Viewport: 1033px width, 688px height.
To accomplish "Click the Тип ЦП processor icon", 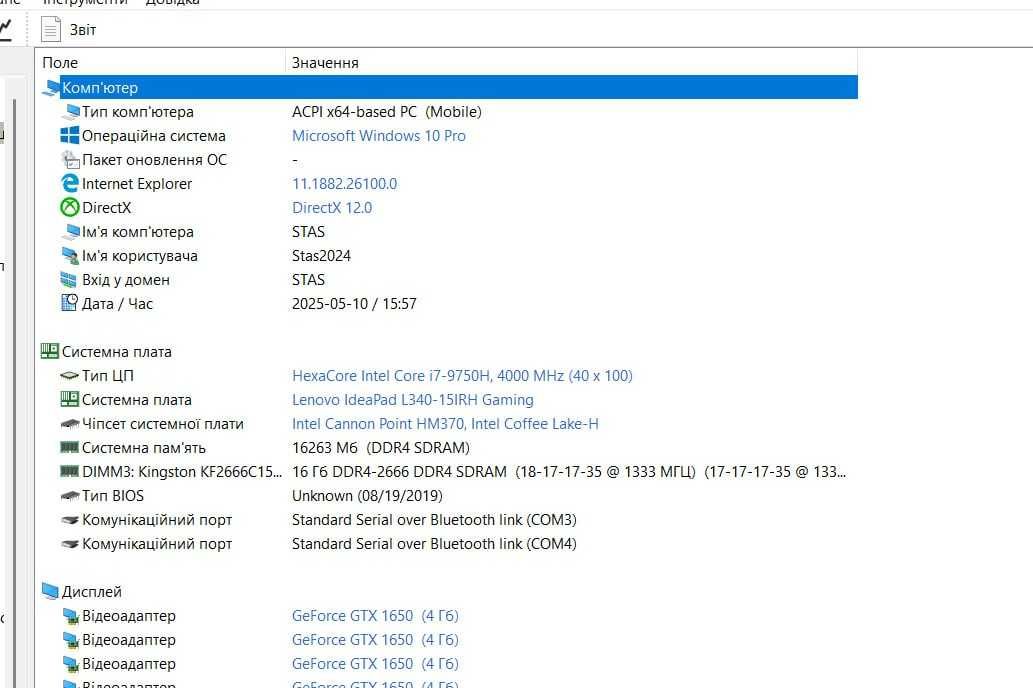I will tap(69, 376).
